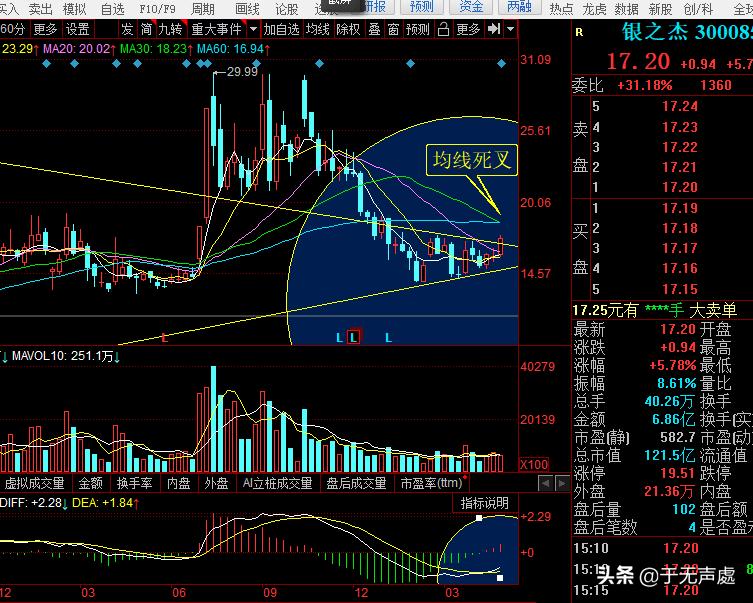Viewport: 753px width, 603px height.
Task: Open the dropdown arrow at toolbar's right end
Action: [511, 29]
